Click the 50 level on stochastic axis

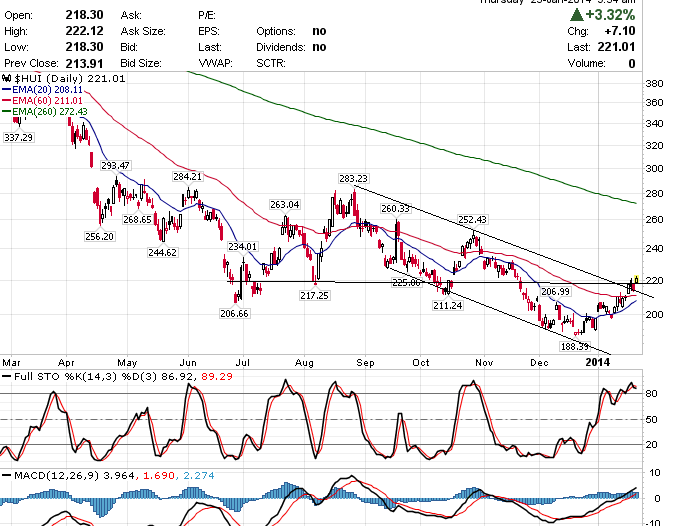click(x=651, y=420)
